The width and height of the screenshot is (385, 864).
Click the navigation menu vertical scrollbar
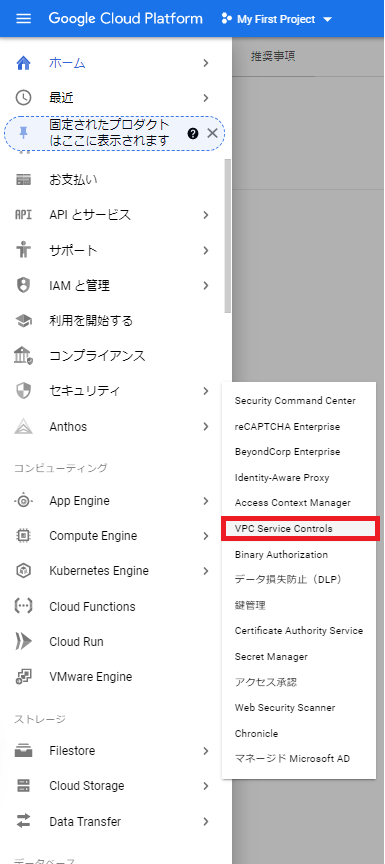[228, 236]
